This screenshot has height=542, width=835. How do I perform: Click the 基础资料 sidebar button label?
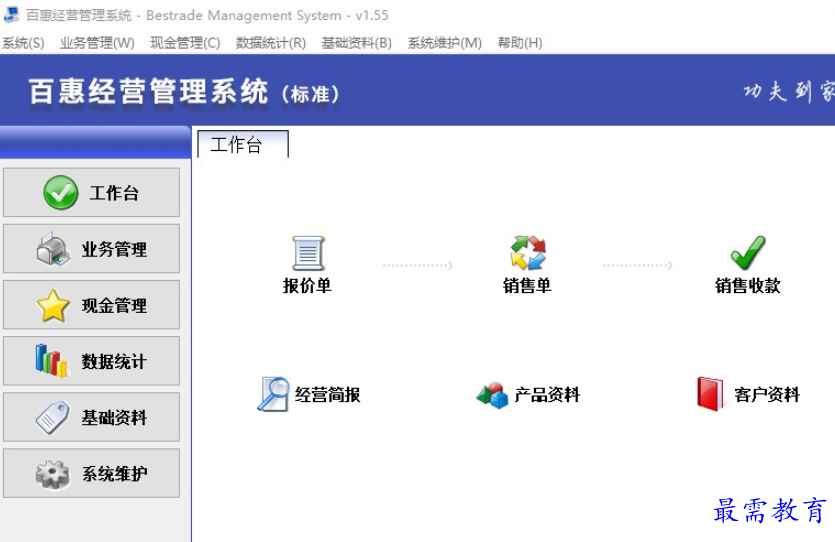click(114, 417)
